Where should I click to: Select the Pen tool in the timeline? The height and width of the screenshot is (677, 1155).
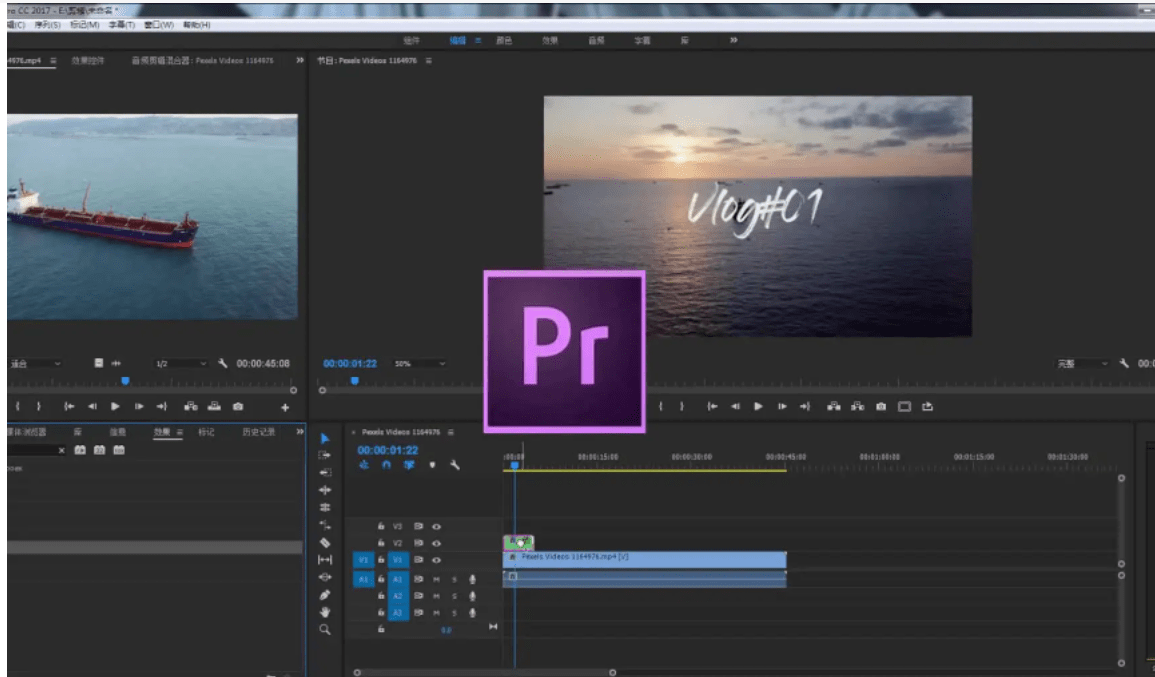324,595
